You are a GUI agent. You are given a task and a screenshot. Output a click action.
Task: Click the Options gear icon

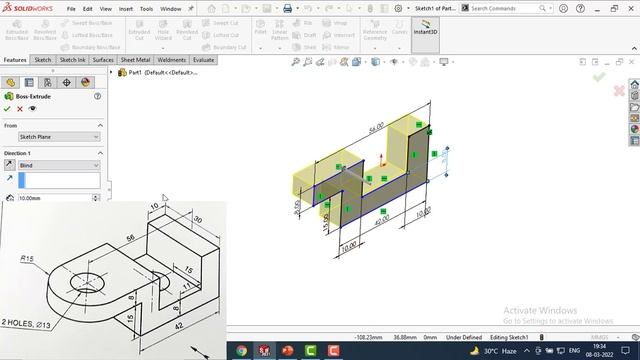coord(398,8)
